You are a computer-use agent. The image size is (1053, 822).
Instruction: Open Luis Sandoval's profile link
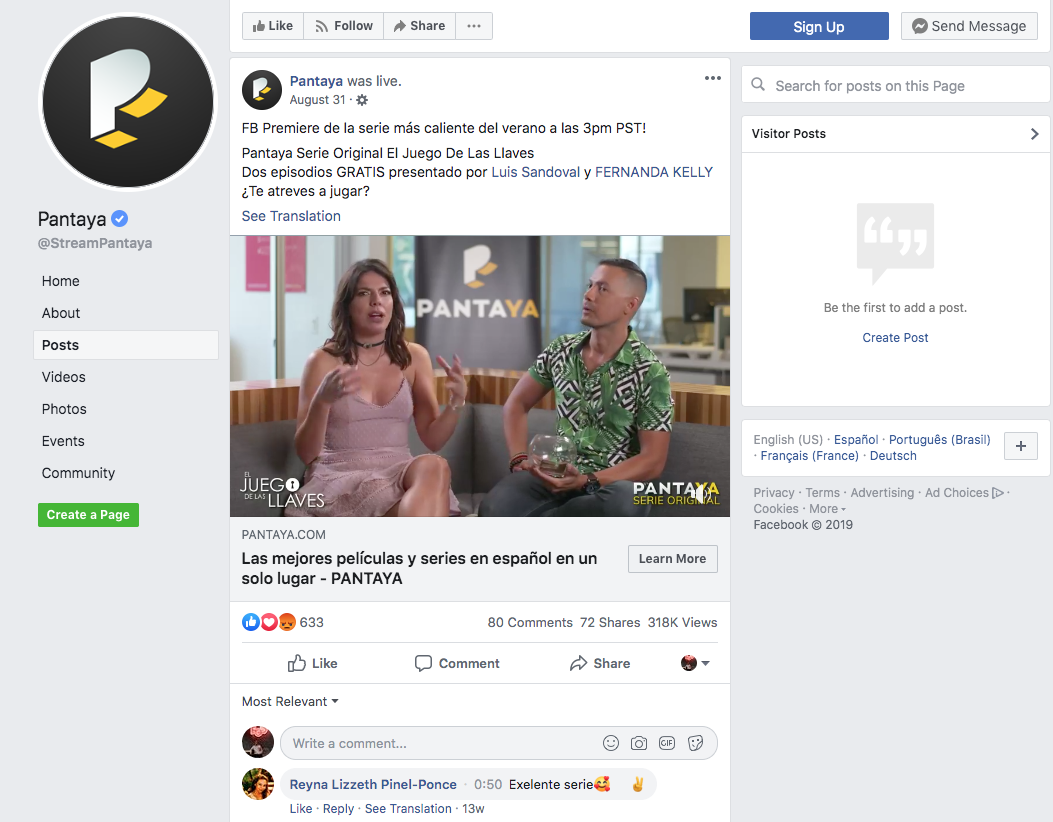point(535,172)
